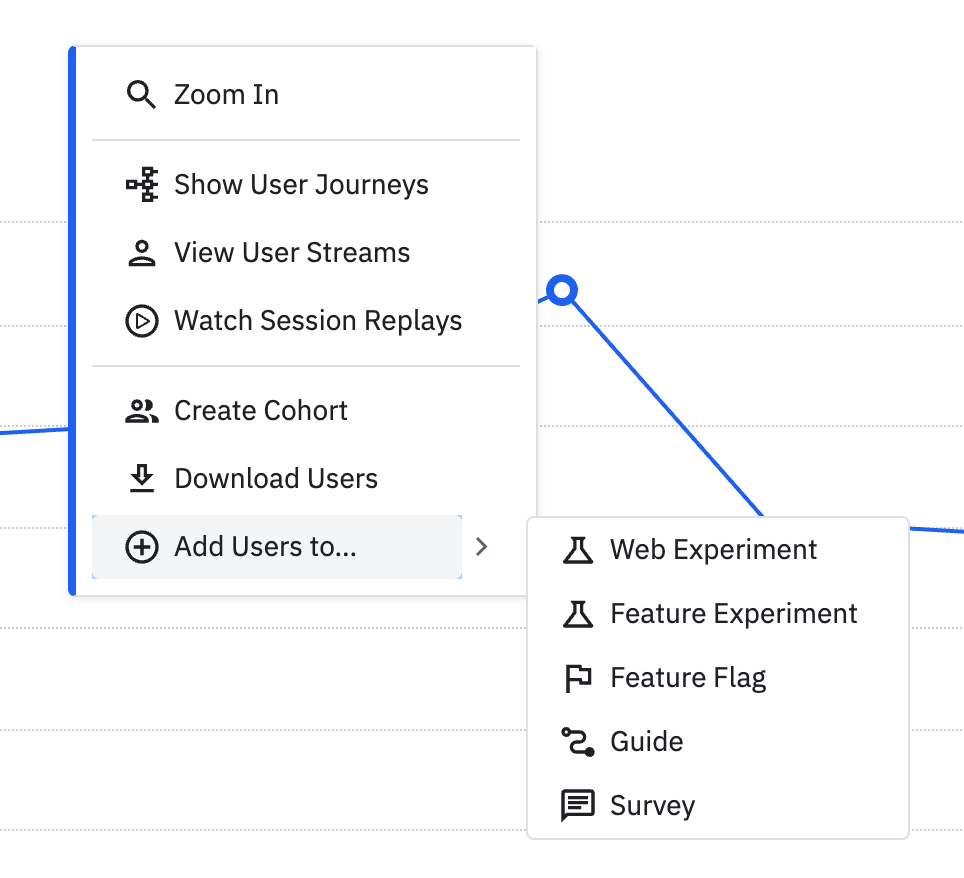964x878 pixels.
Task: Click the Watch Session Replays play icon
Action: click(141, 321)
